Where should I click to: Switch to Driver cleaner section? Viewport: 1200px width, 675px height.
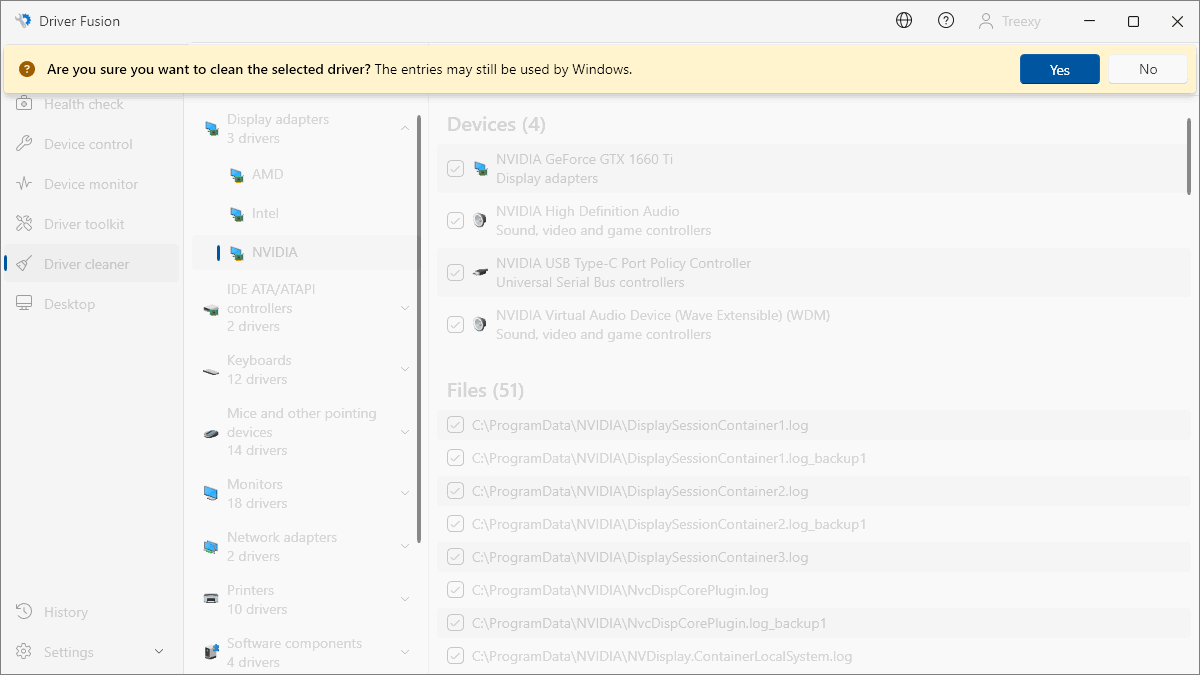click(86, 264)
